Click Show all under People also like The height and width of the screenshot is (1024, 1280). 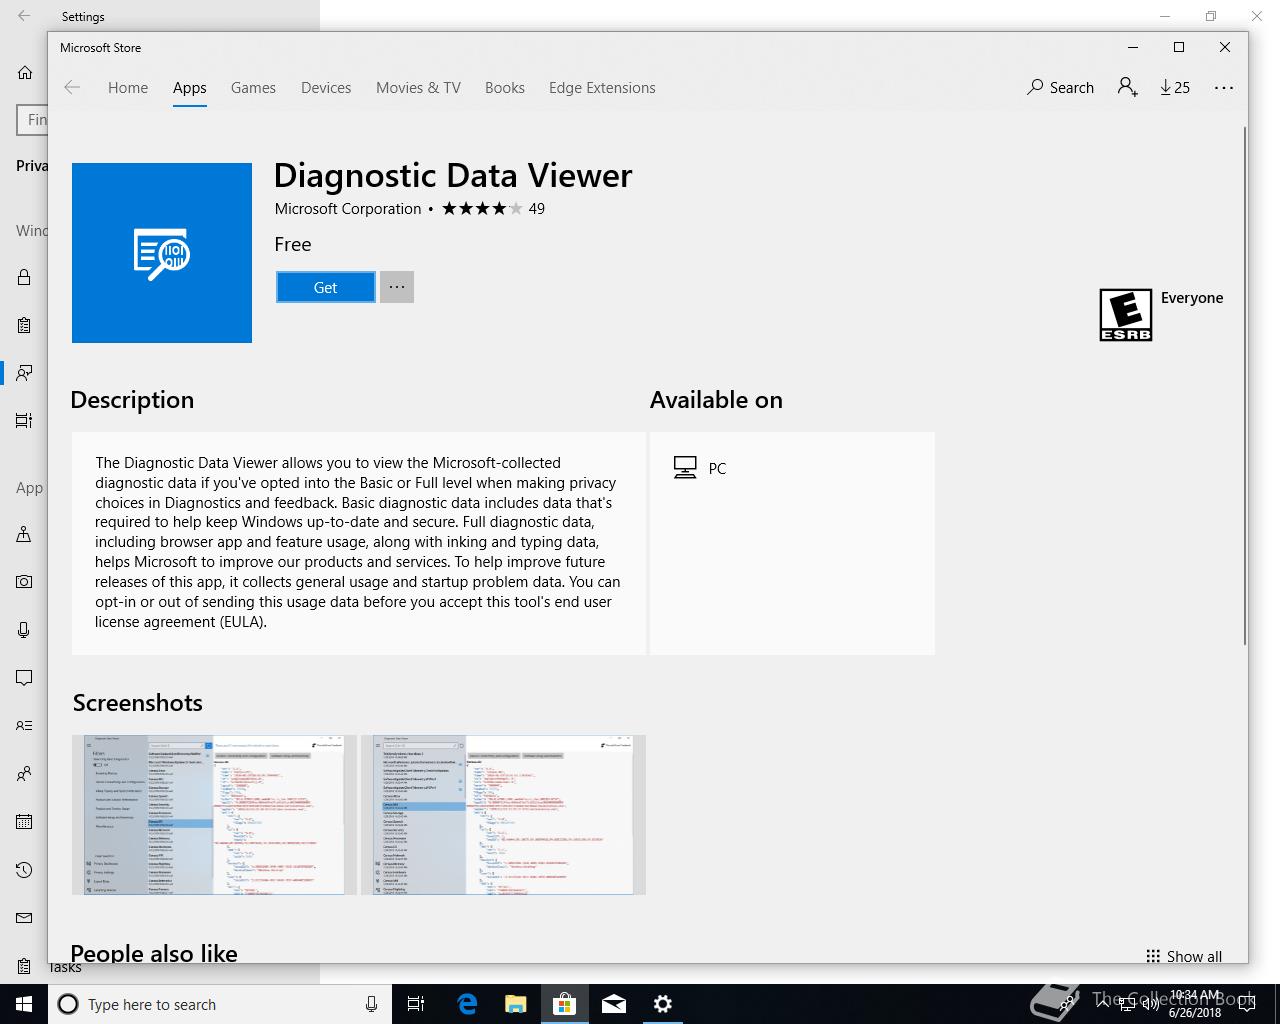(1184, 956)
